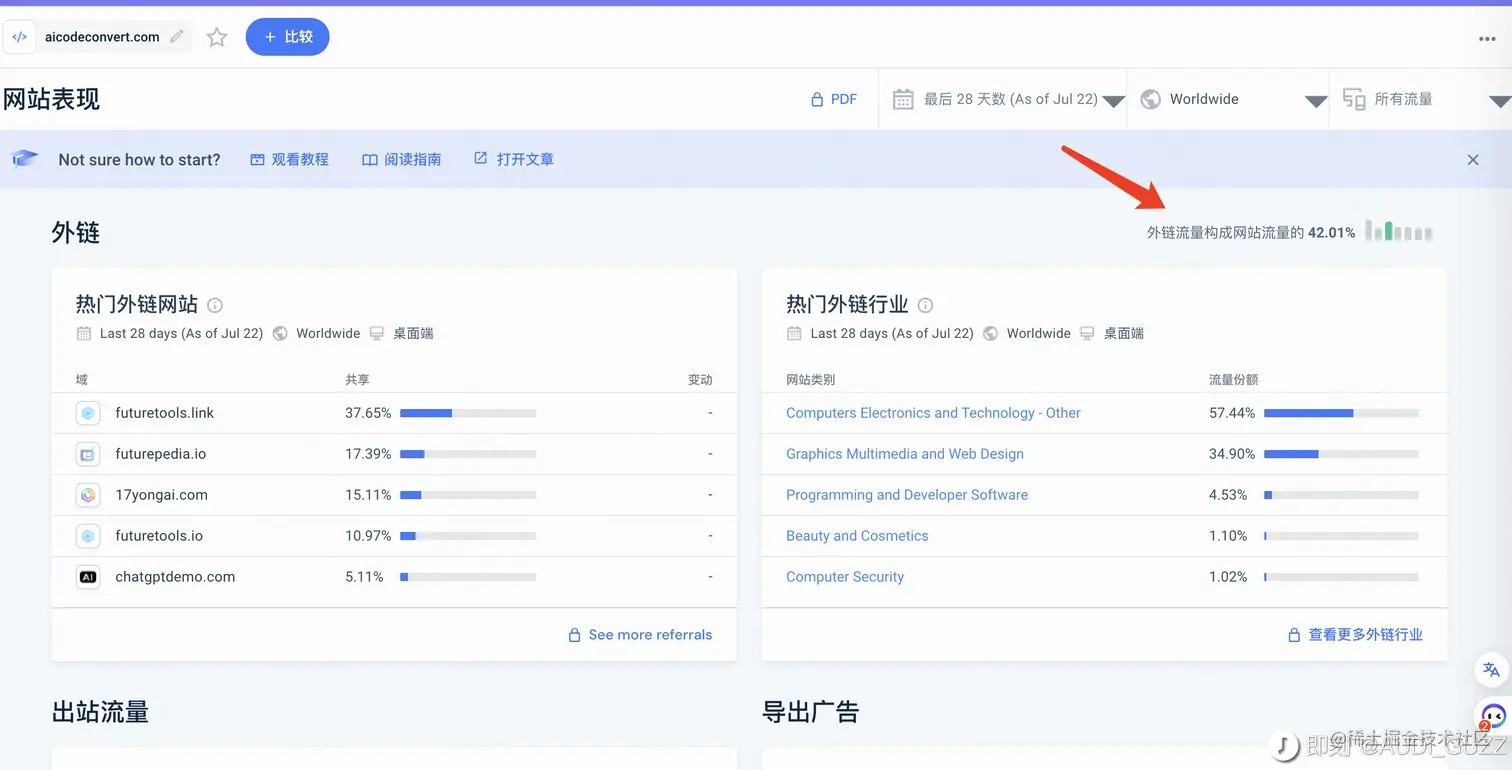Open the chat support bubble
This screenshot has height=770, width=1512.
[x=1491, y=716]
